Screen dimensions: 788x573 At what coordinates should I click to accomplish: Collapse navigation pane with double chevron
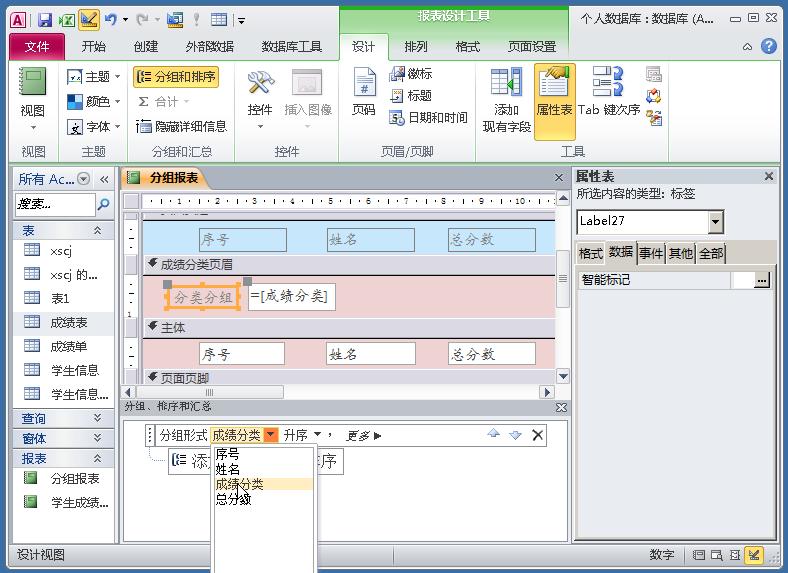click(x=104, y=179)
